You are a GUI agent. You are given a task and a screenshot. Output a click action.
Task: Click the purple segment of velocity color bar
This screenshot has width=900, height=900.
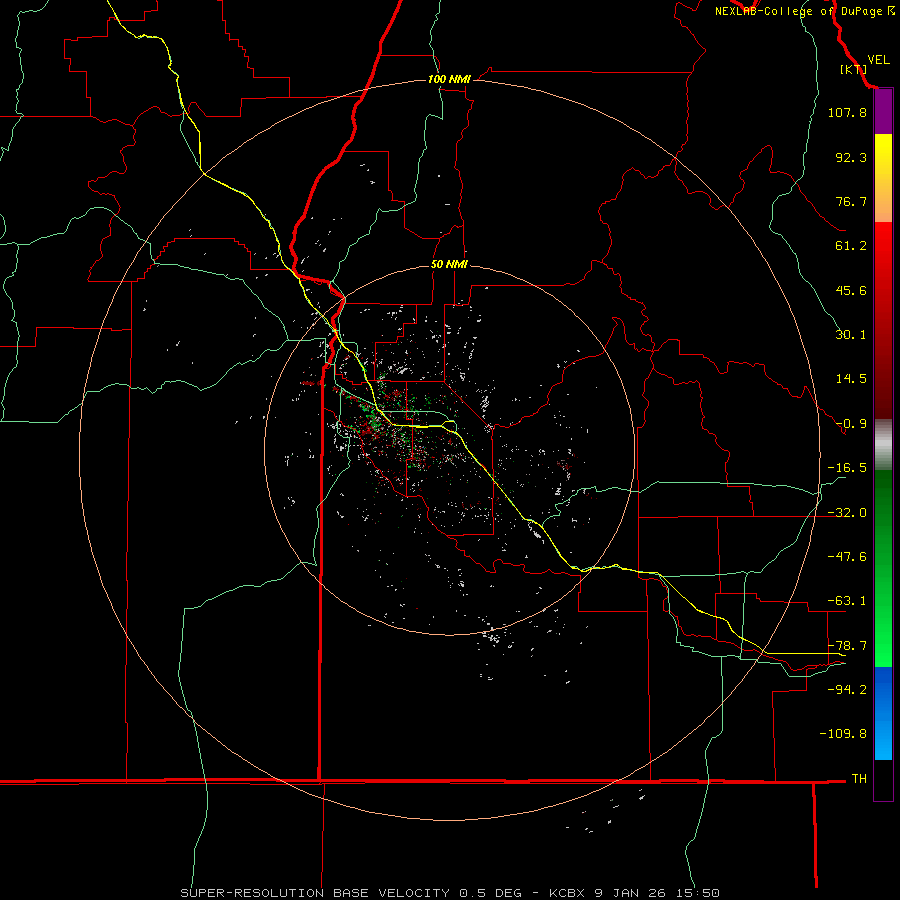883,111
